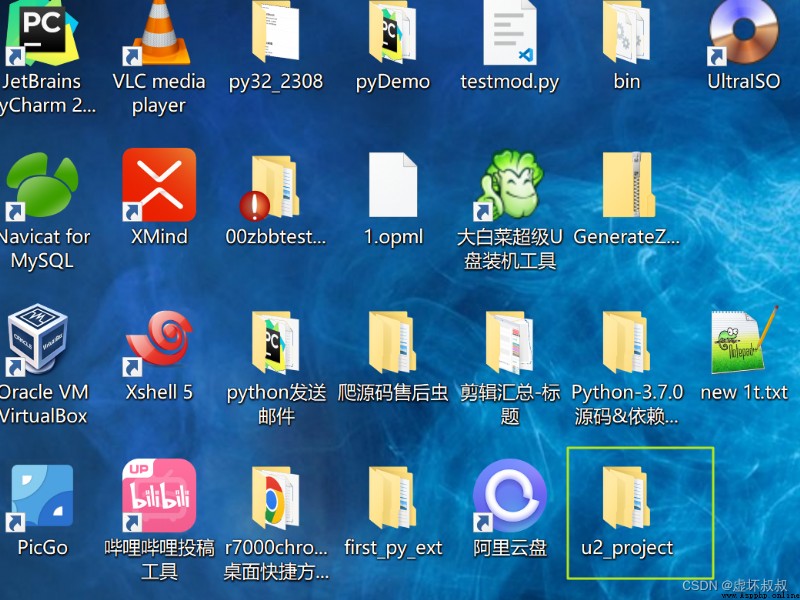Select the r7000chro Chrome folder icon
Screen dimensions: 800x600
(276, 497)
